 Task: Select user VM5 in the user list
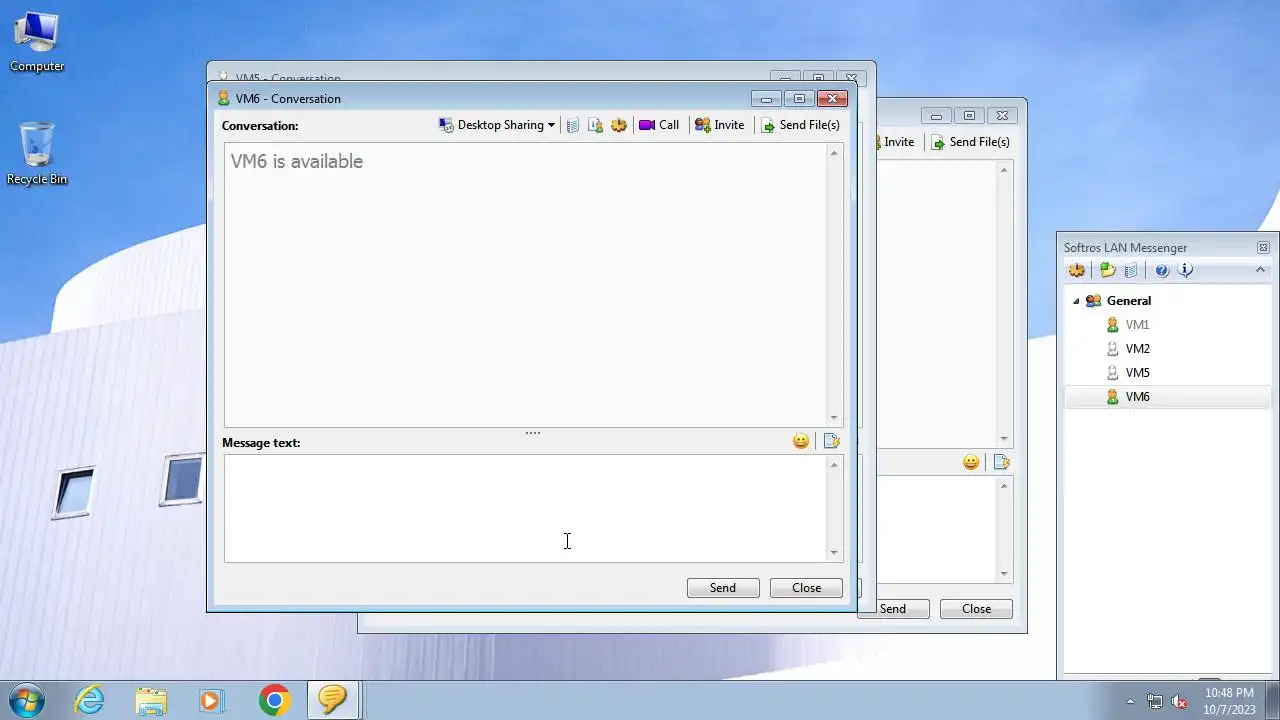(1137, 373)
